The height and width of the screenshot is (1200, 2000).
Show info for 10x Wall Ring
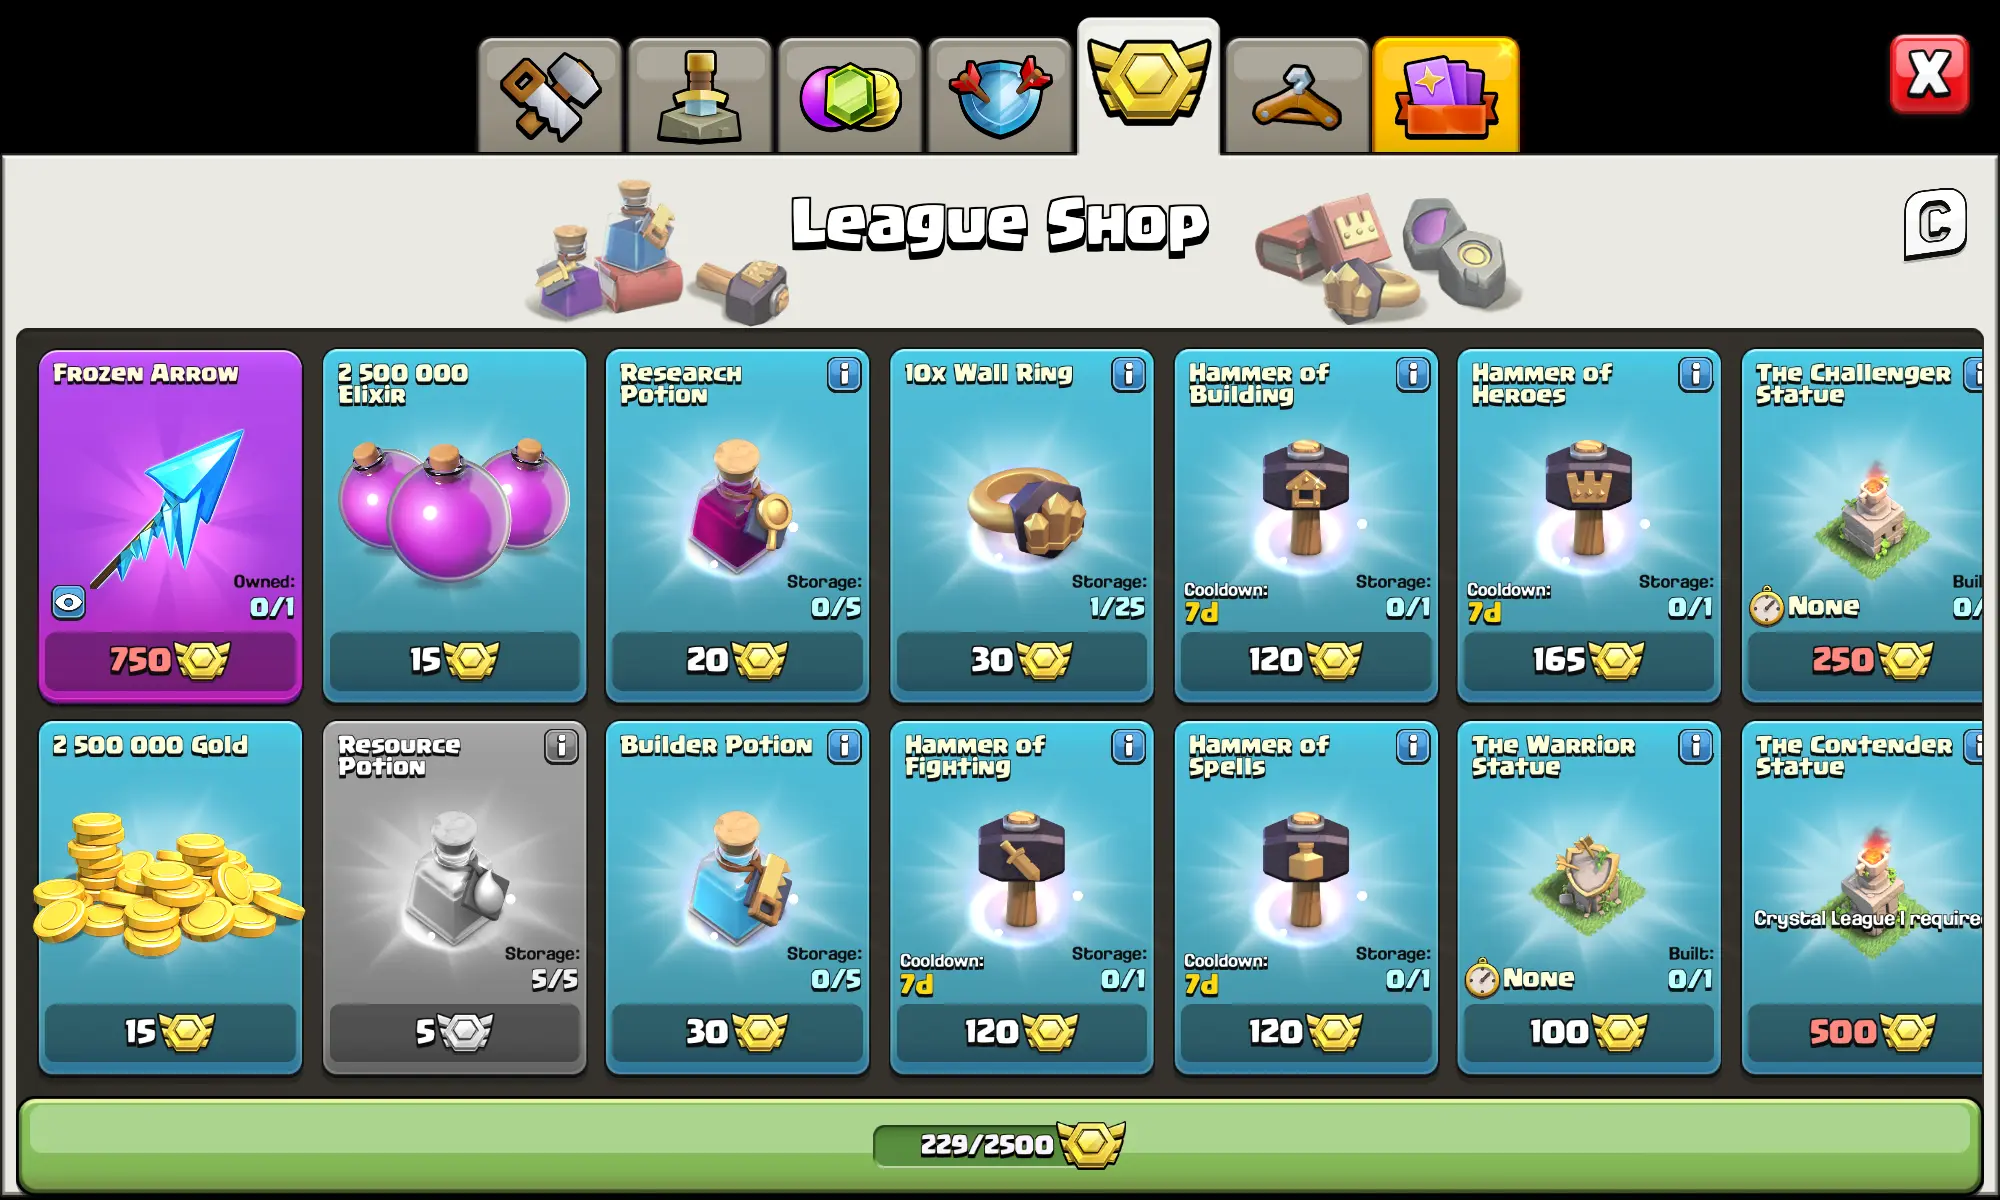1129,375
